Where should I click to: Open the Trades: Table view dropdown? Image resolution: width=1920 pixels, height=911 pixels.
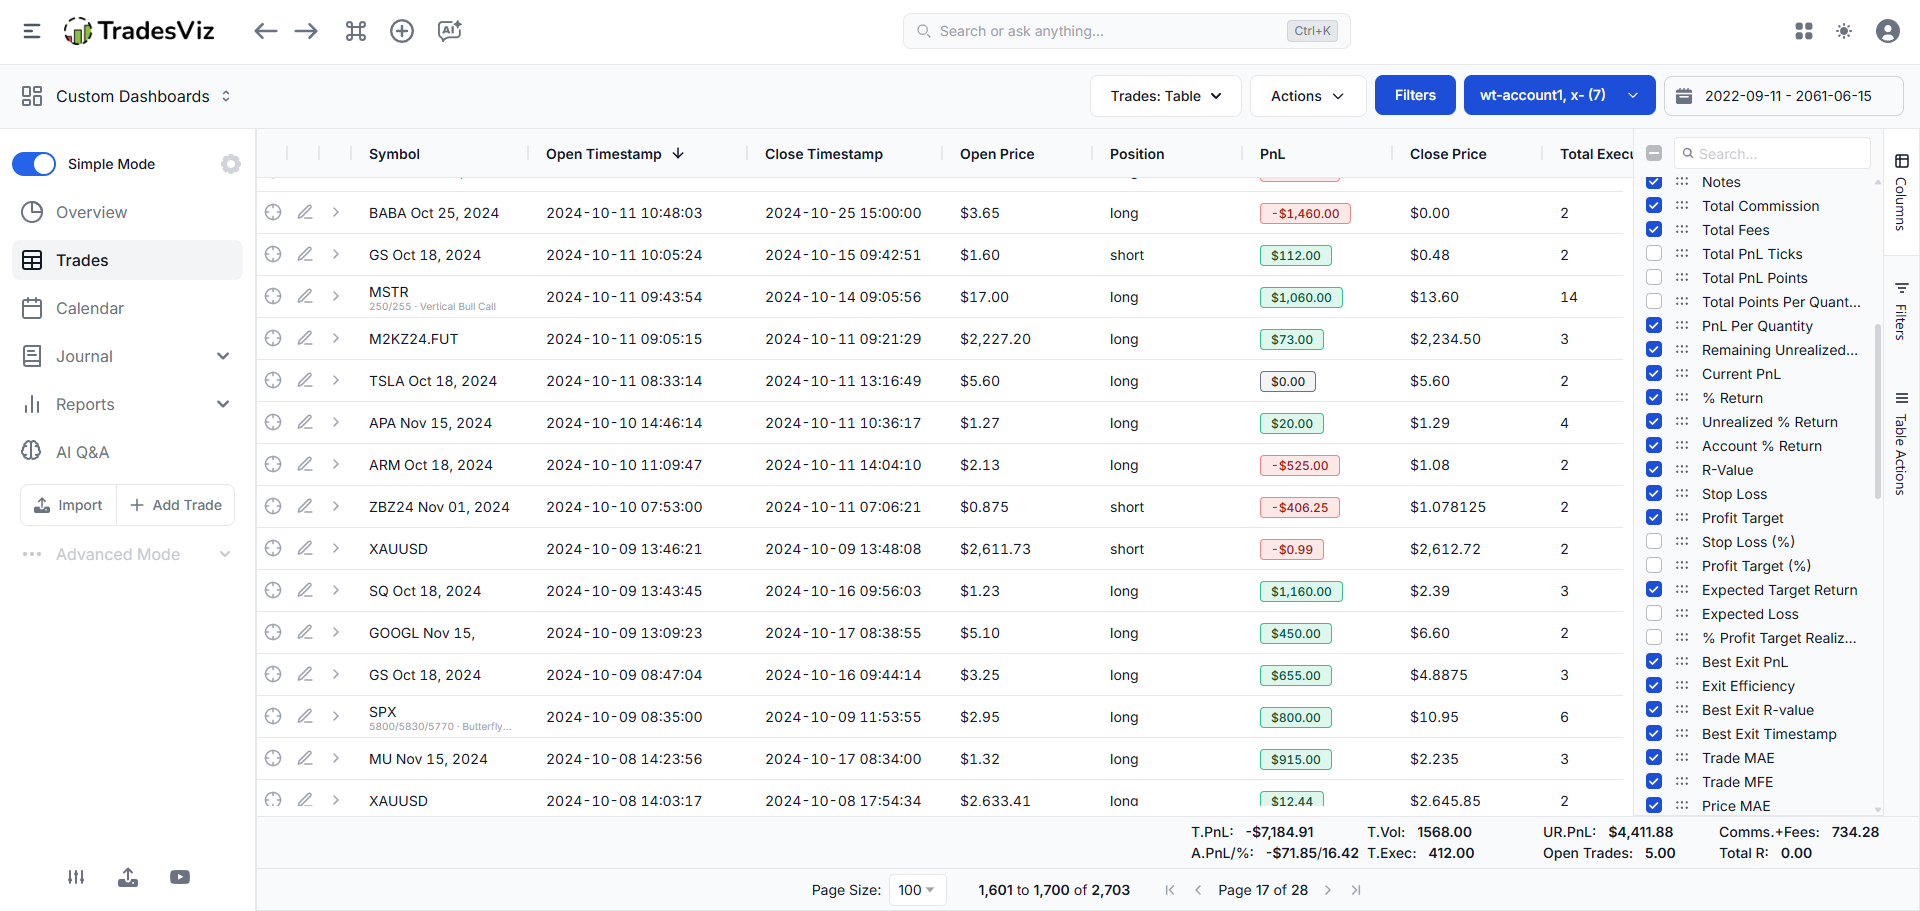(1166, 96)
